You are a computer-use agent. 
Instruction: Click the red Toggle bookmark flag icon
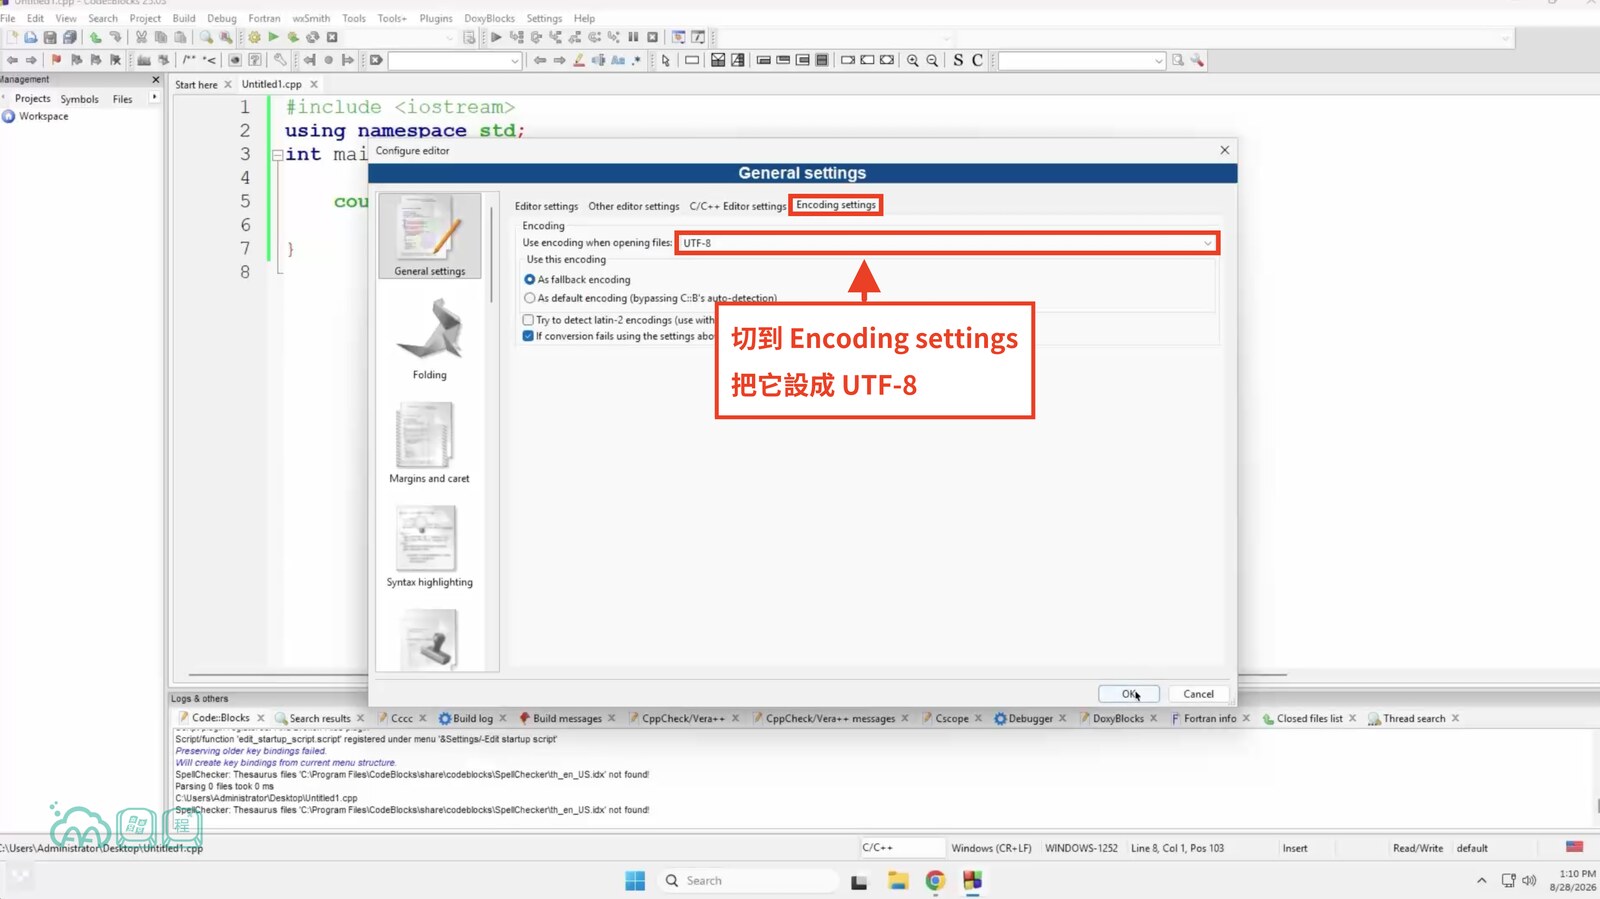[x=57, y=60]
